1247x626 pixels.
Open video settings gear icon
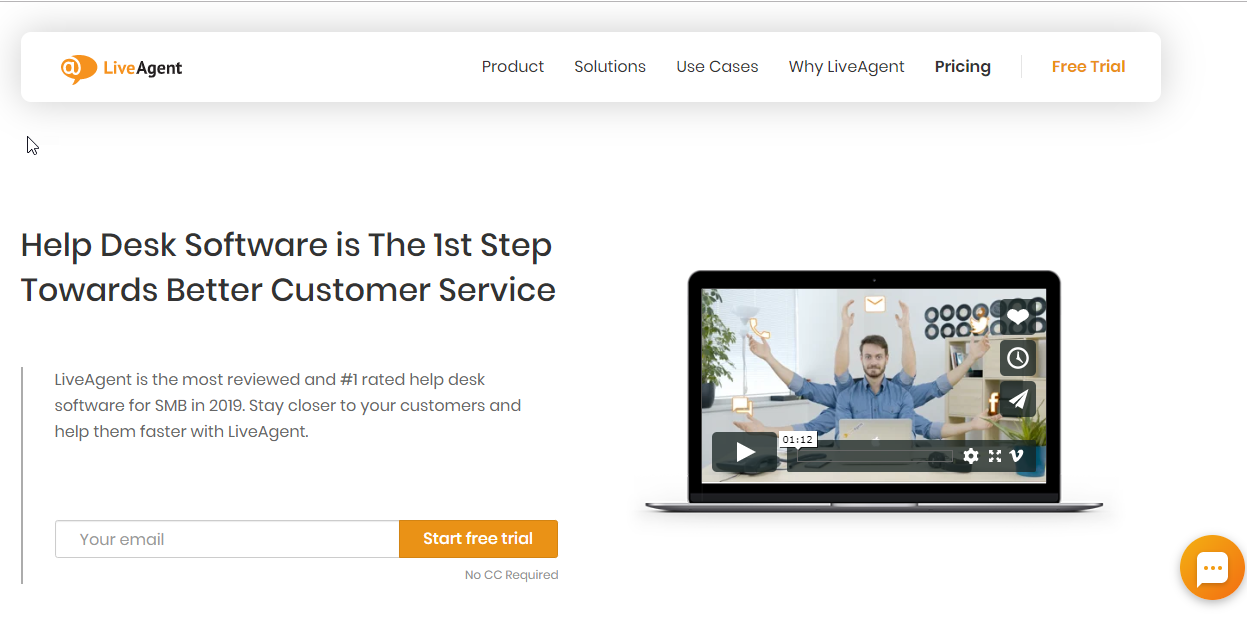pyautogui.click(x=970, y=456)
